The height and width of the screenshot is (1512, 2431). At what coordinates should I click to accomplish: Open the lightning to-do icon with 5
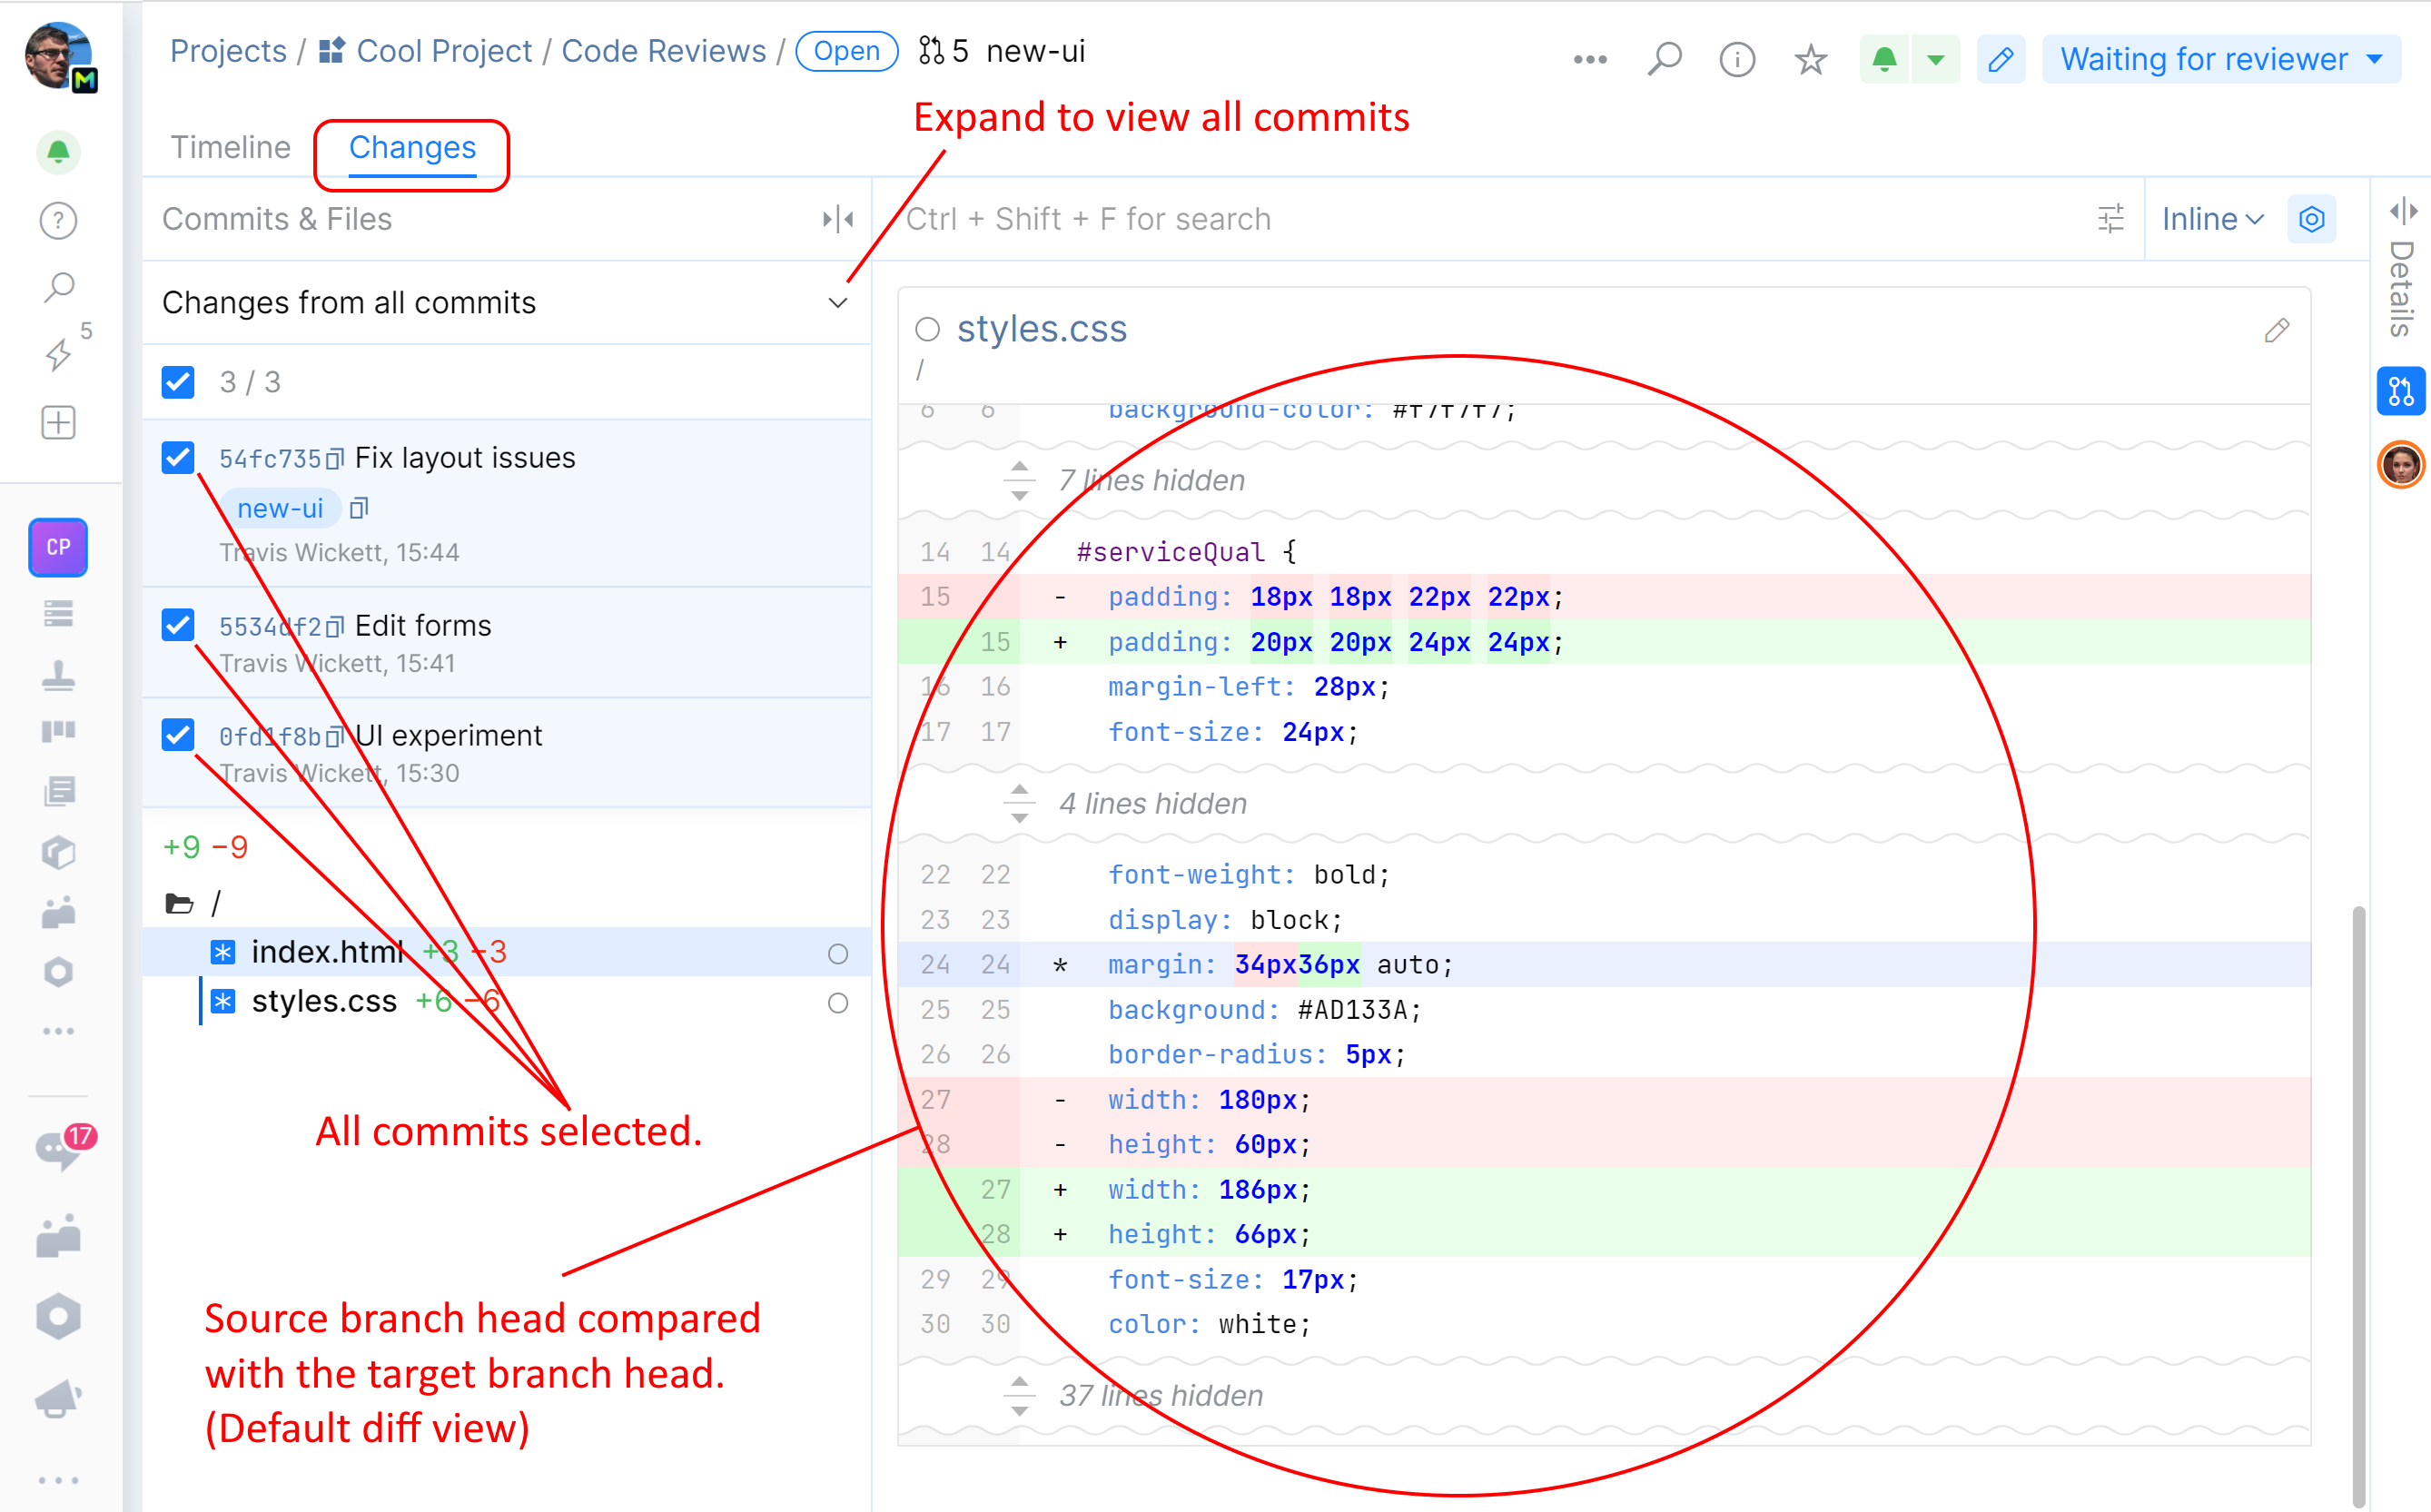pyautogui.click(x=60, y=353)
